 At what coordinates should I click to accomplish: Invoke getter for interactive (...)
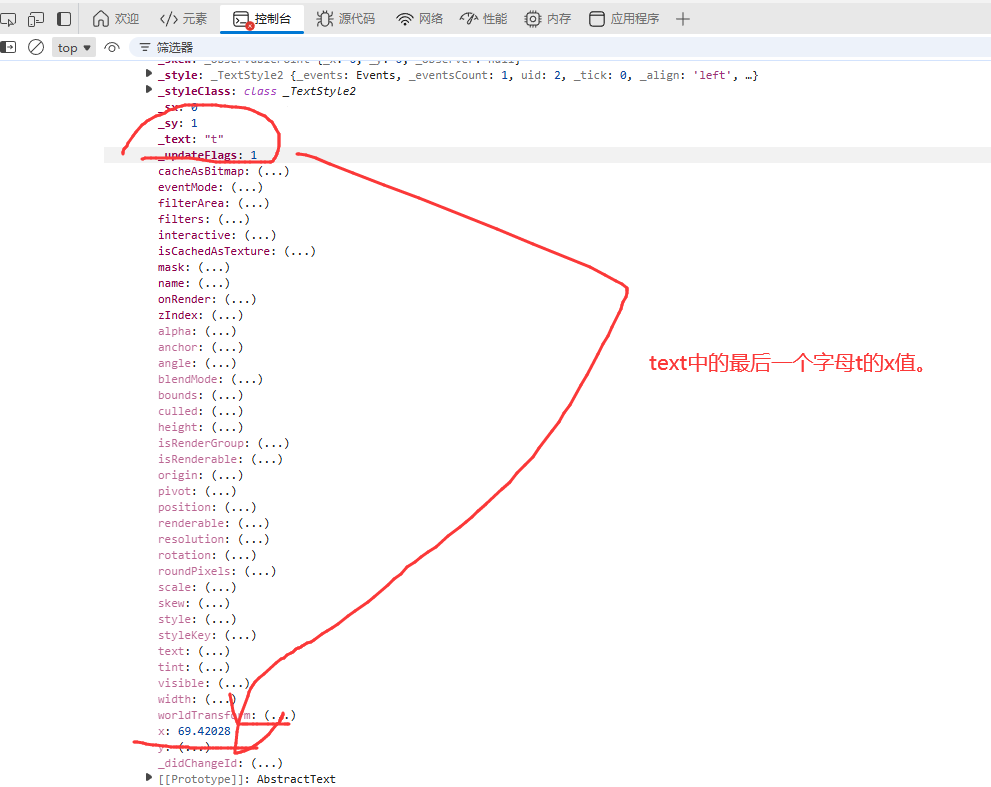coord(260,235)
